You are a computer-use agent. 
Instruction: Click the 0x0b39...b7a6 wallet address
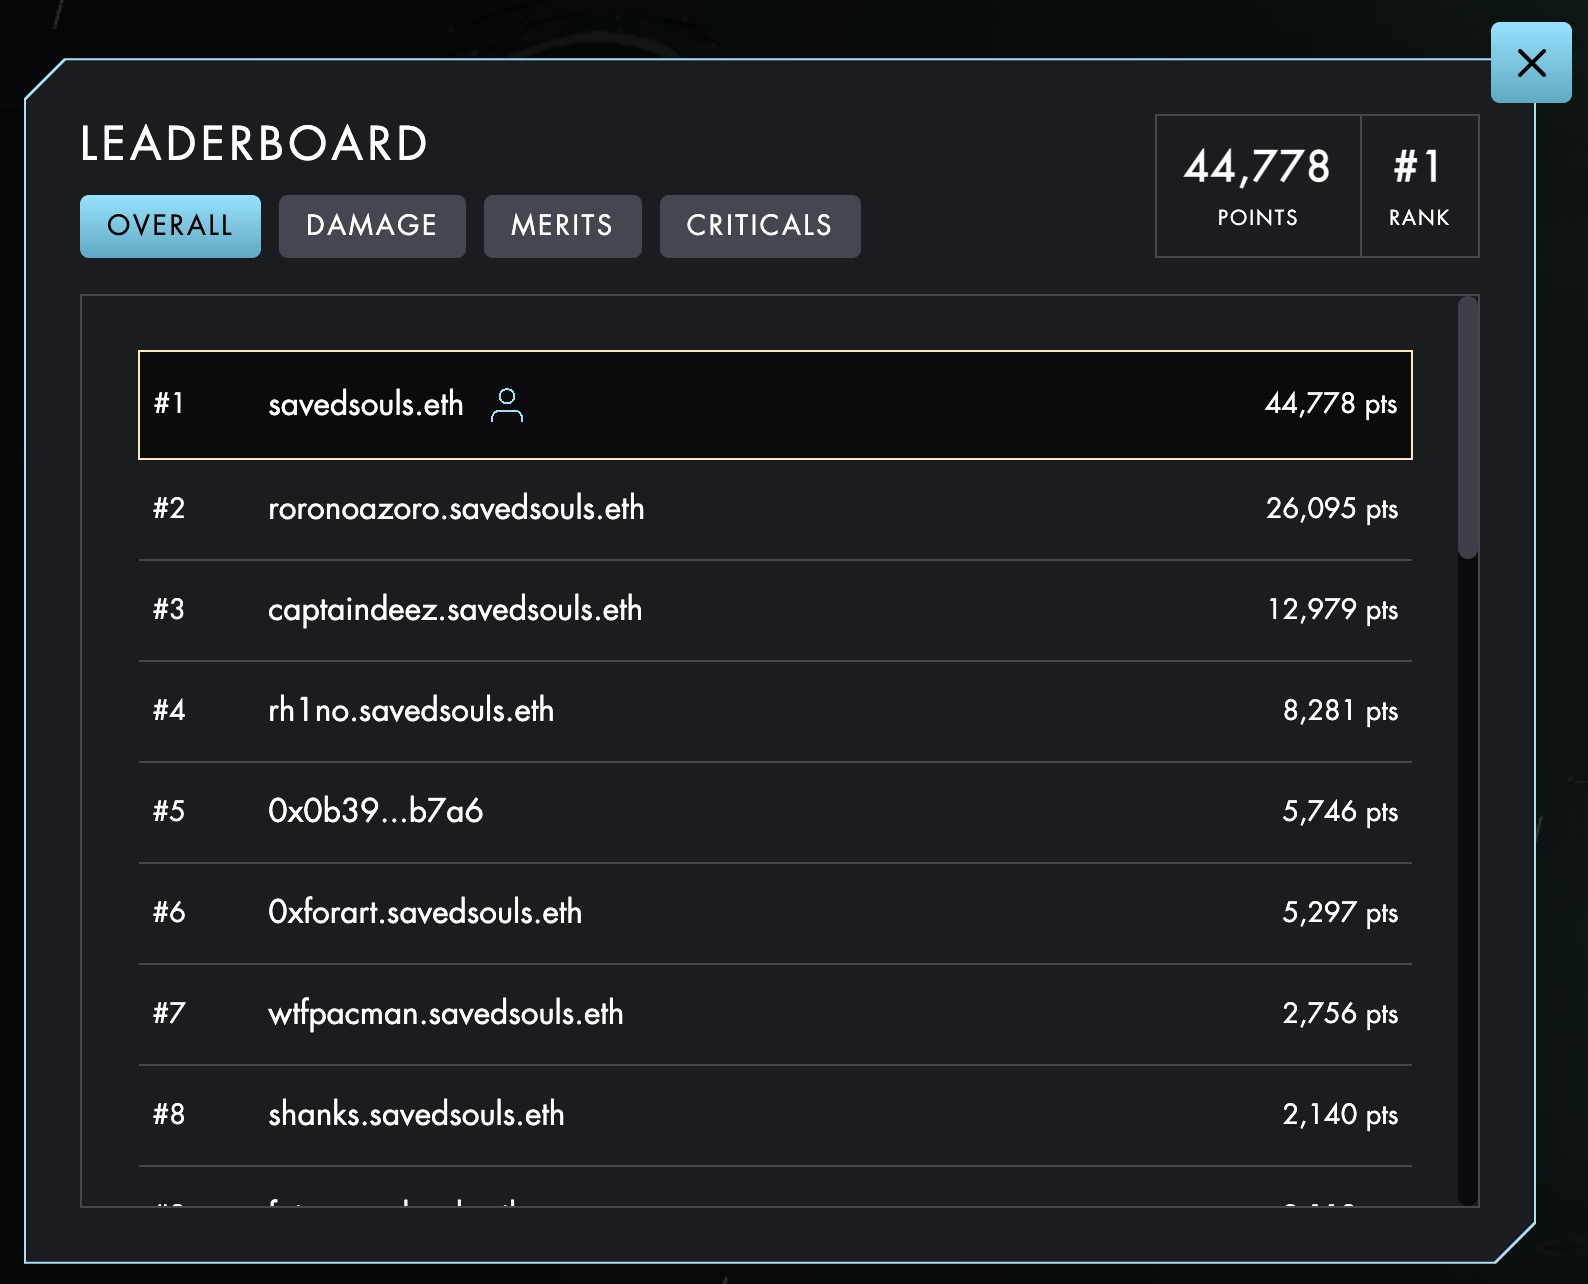pyautogui.click(x=375, y=811)
